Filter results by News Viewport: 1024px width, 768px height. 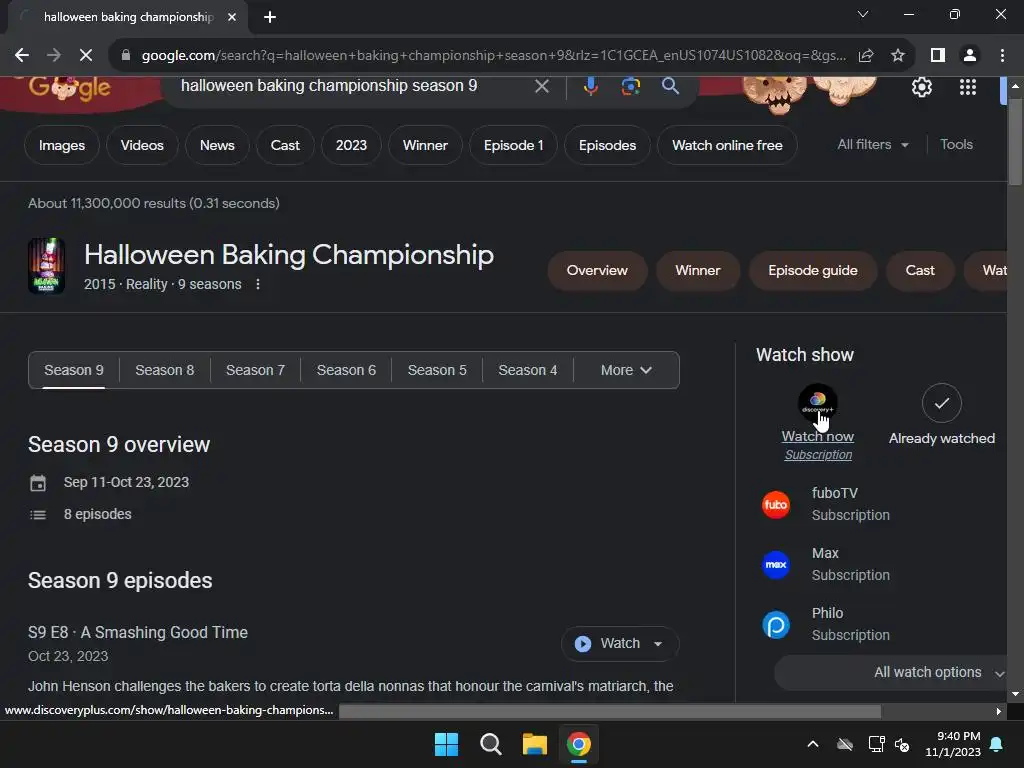point(217,145)
